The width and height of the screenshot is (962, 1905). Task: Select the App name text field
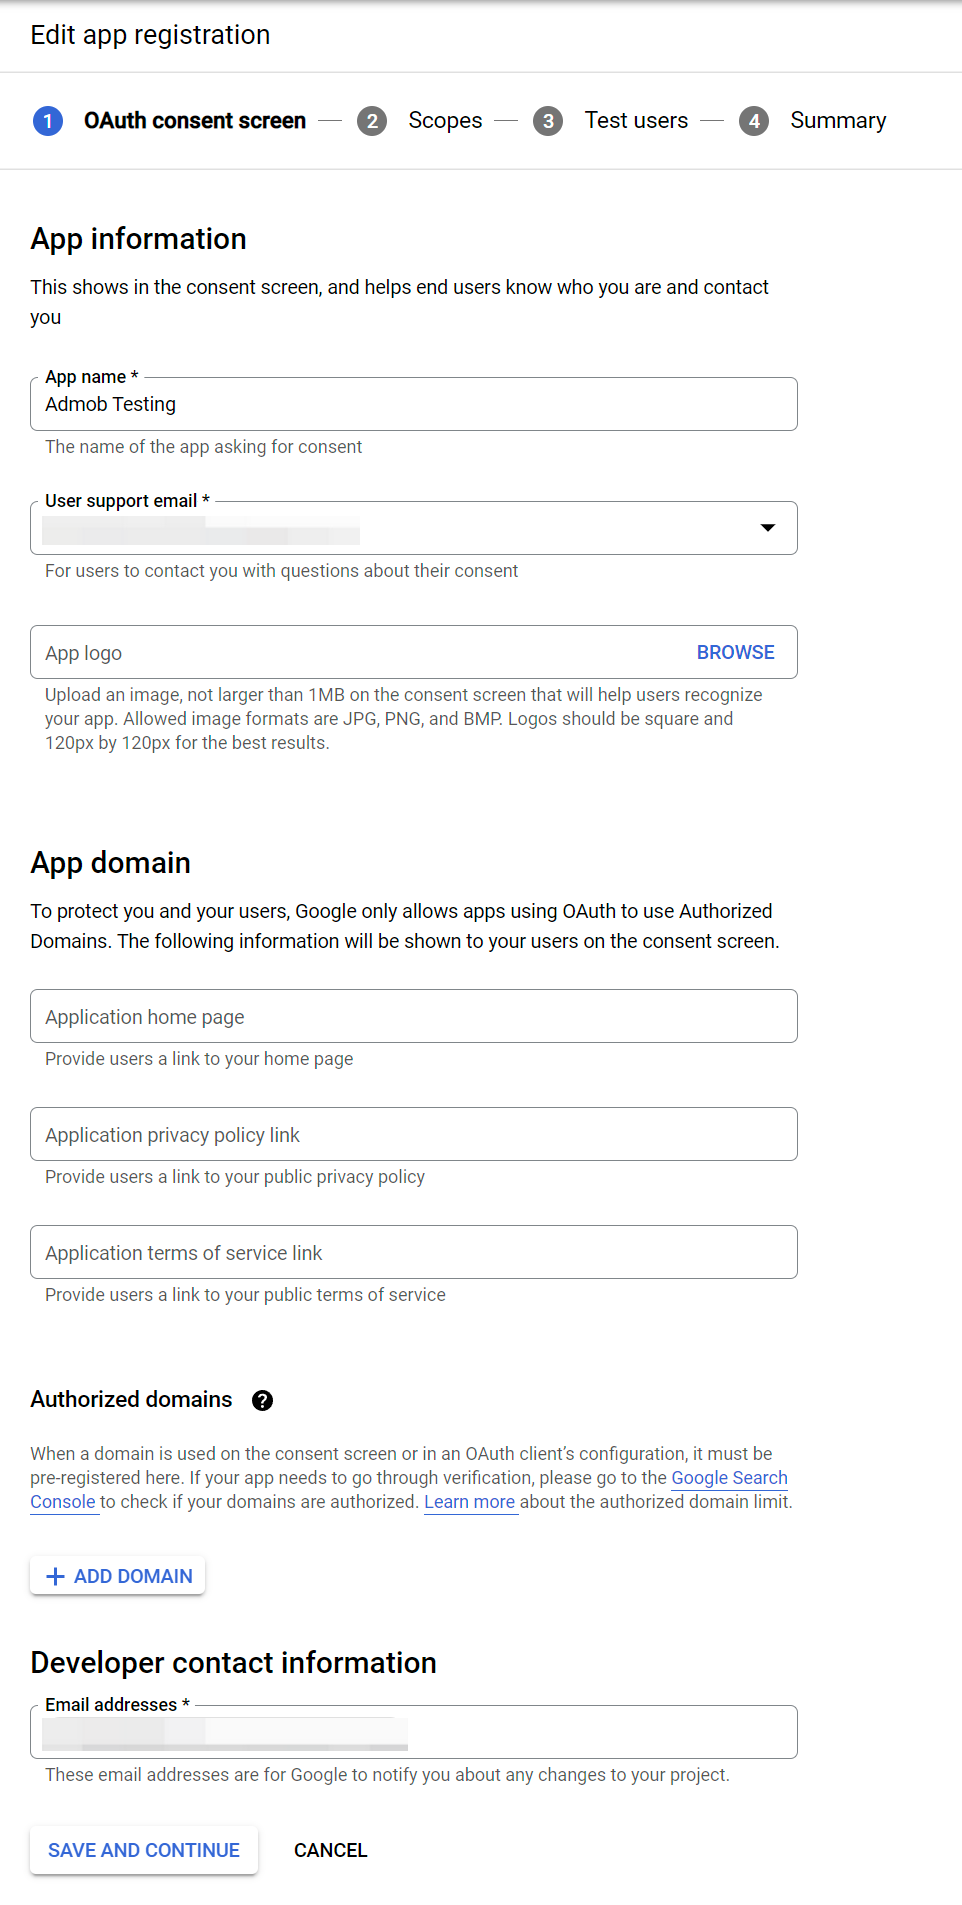click(413, 404)
